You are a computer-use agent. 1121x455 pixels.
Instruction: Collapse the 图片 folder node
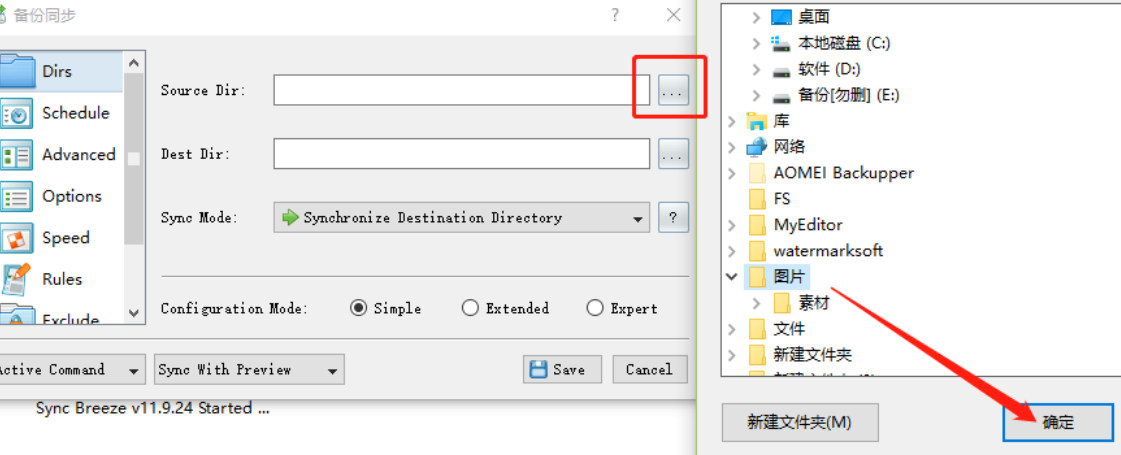coord(731,276)
